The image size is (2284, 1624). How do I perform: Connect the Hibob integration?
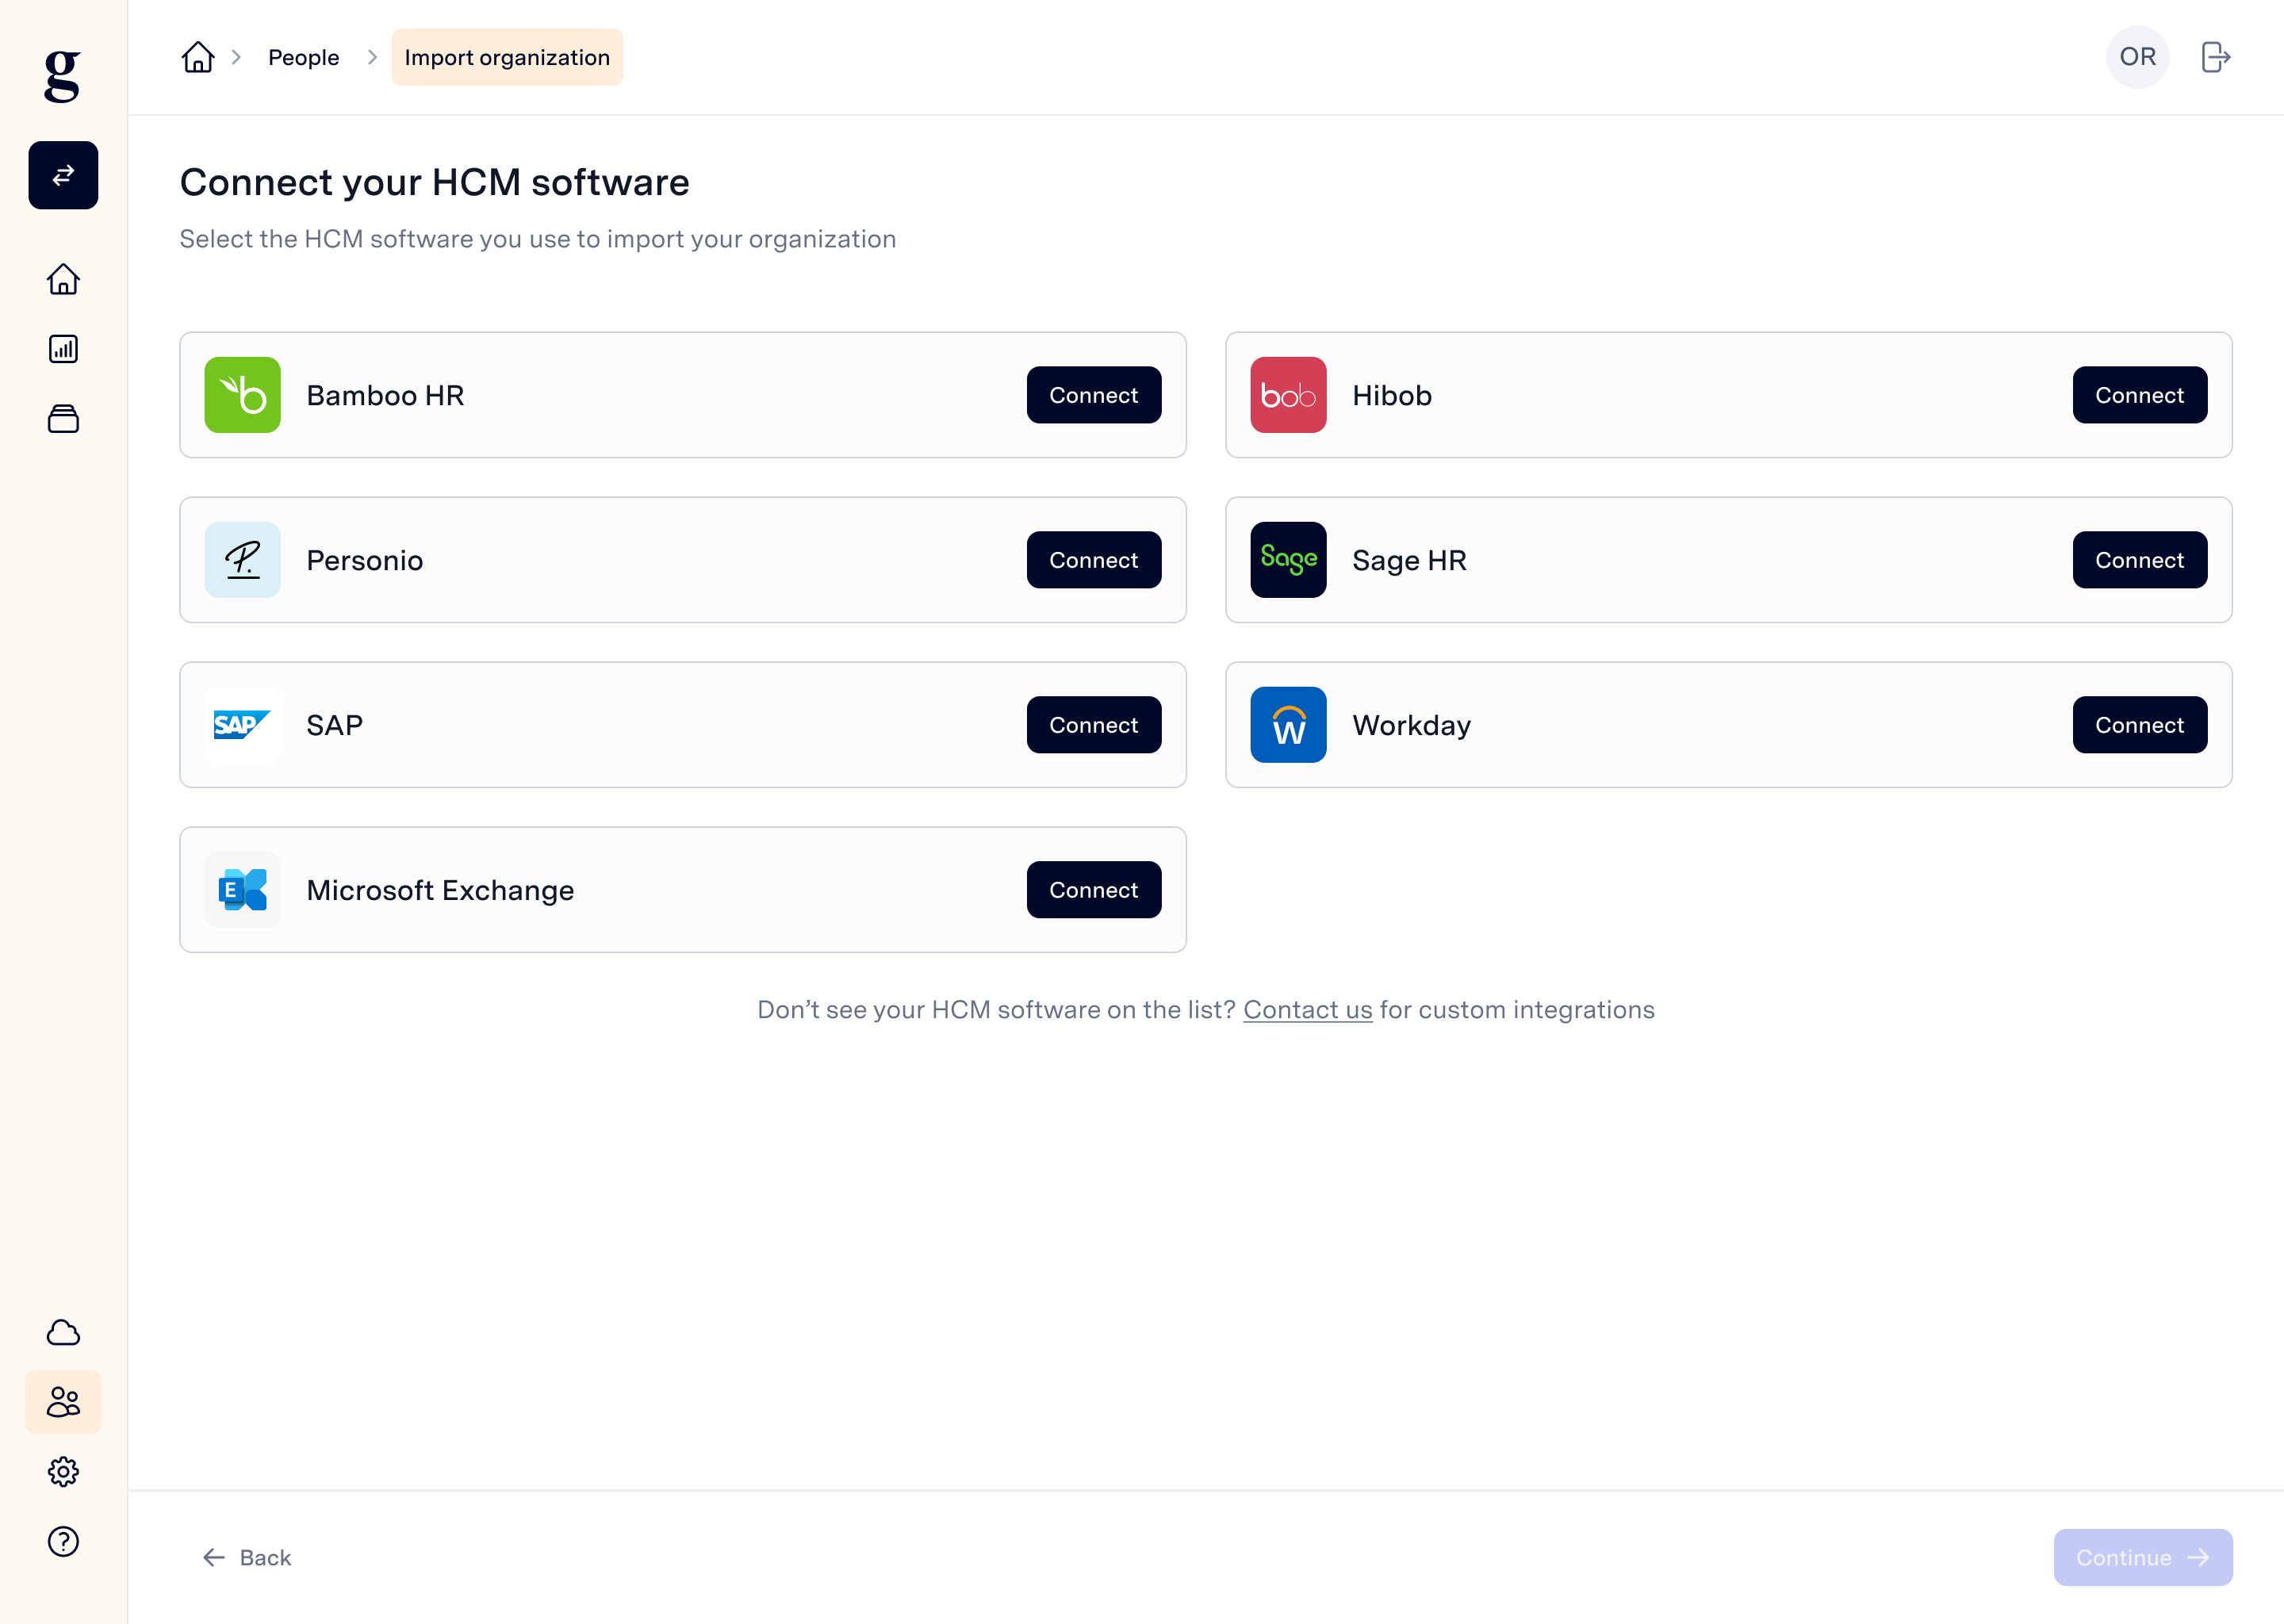(2139, 395)
